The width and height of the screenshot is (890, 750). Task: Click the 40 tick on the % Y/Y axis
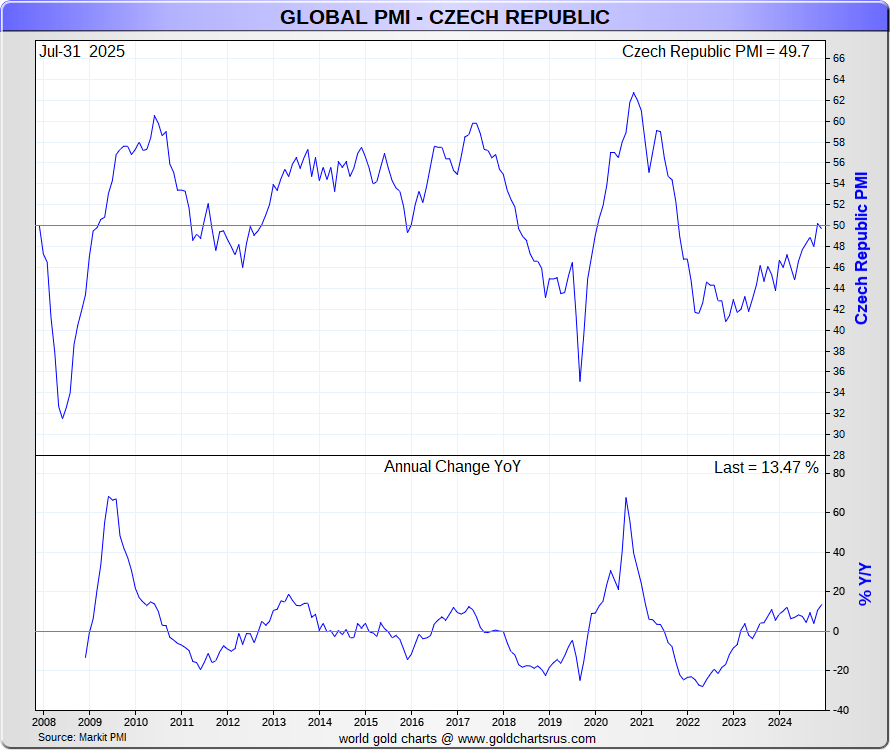(x=839, y=552)
